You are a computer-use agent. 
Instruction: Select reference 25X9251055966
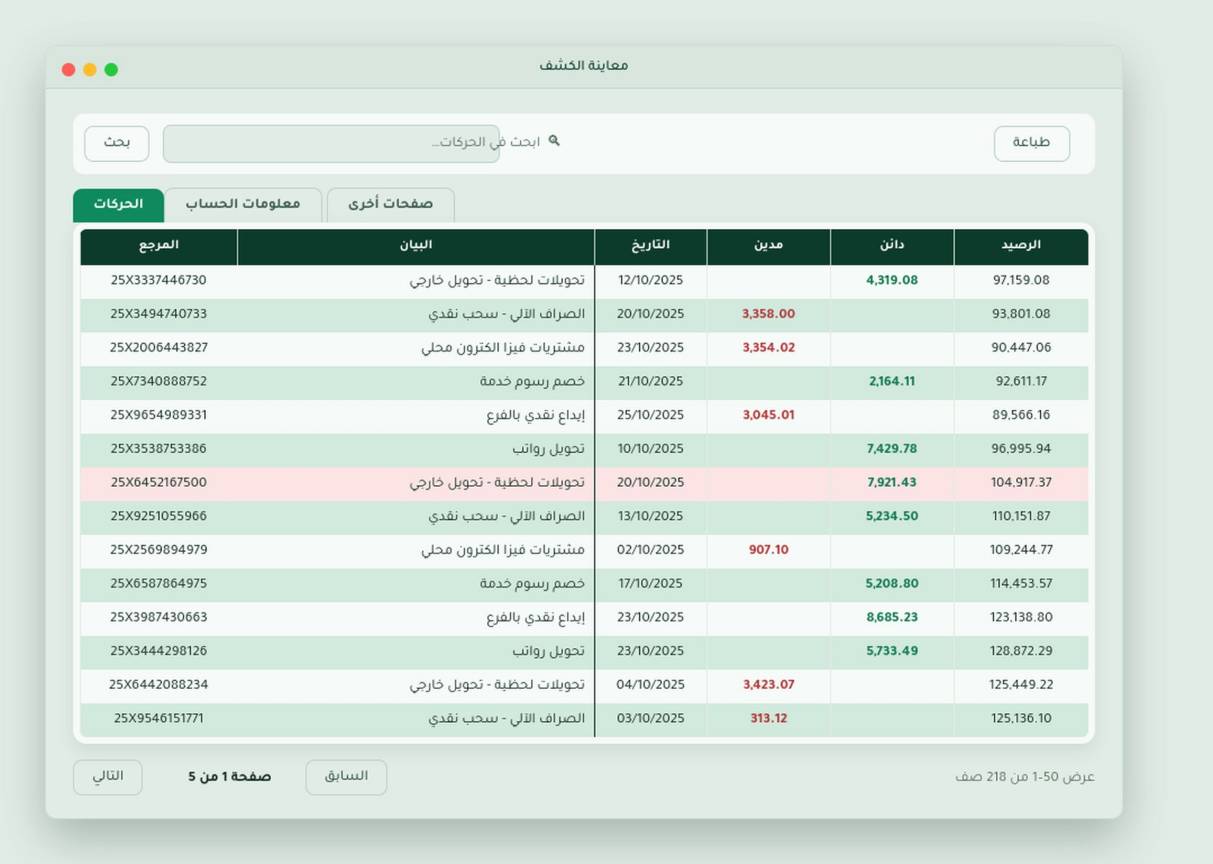(x=159, y=517)
